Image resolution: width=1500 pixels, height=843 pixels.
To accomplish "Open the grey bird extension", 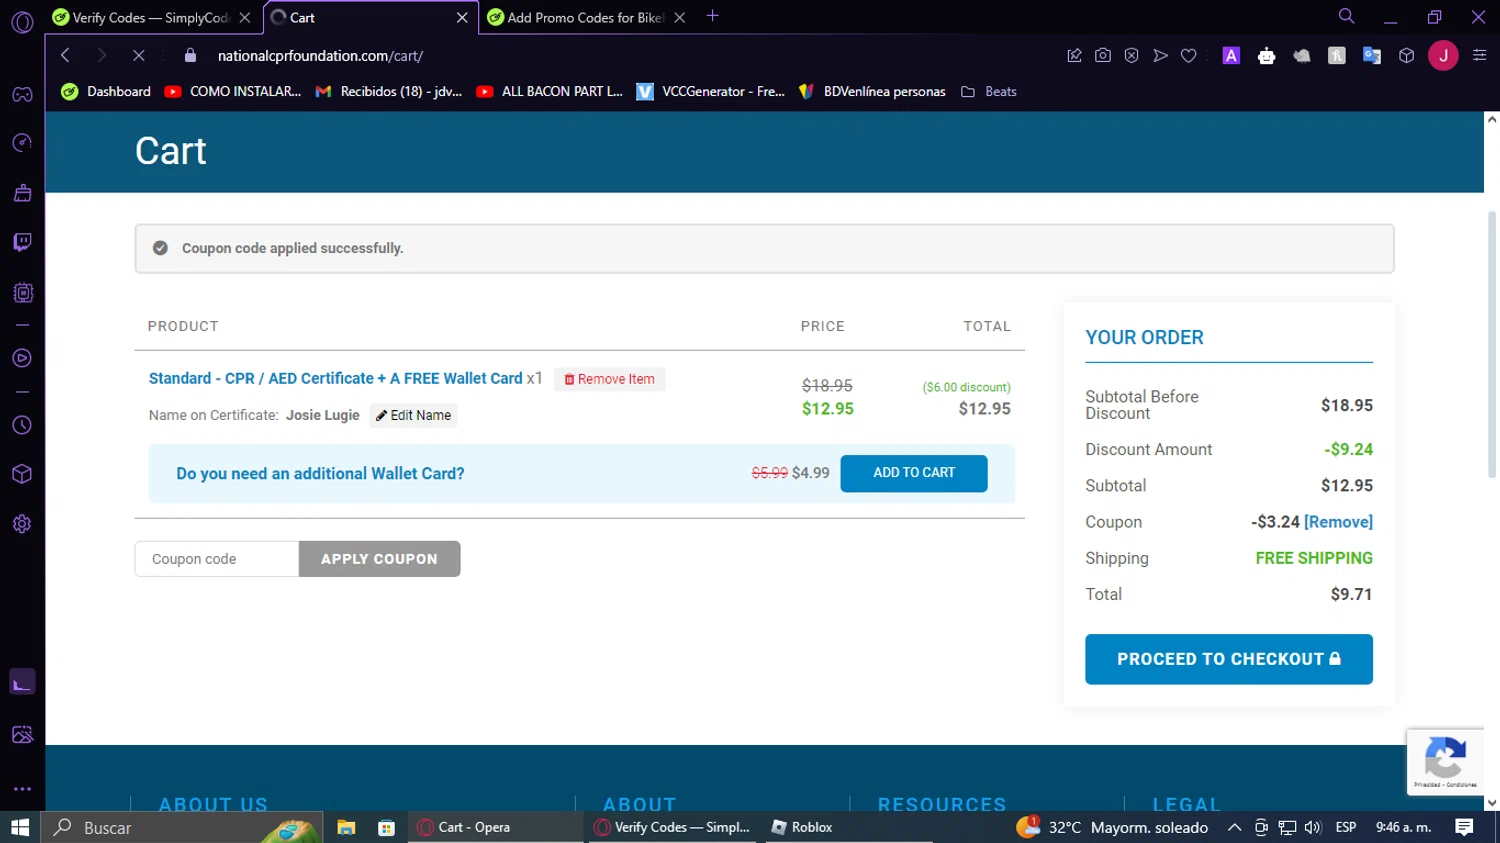I will [x=1302, y=56].
